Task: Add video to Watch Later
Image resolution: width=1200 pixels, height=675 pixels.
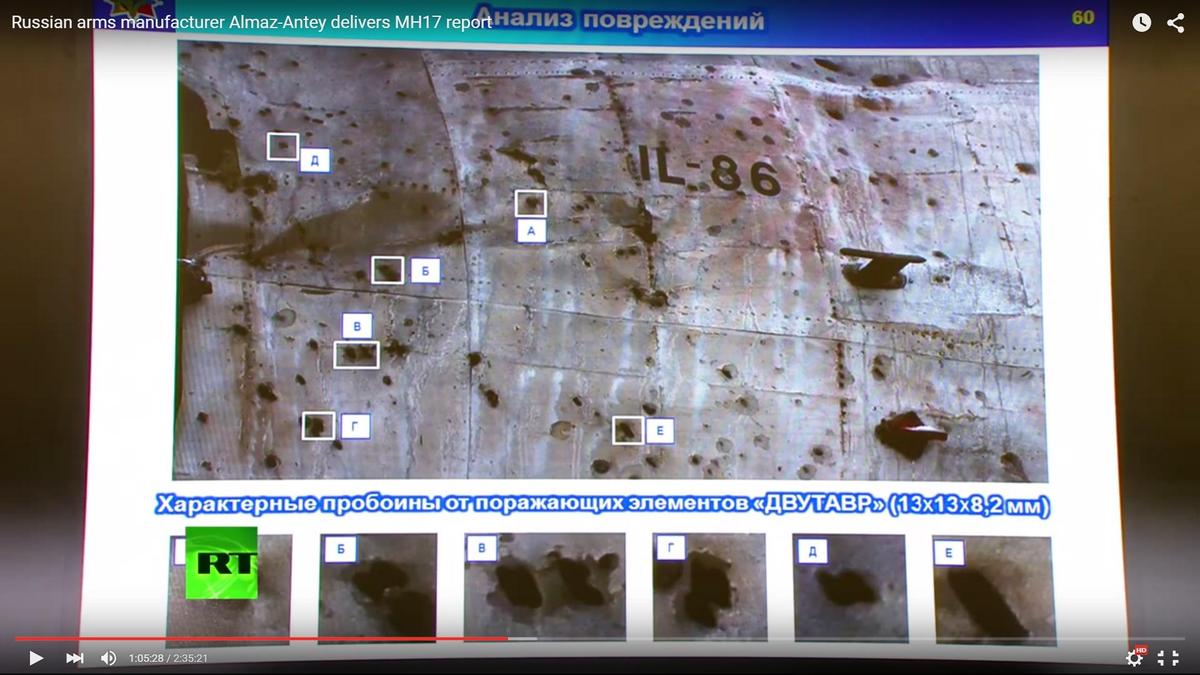Action: [x=1142, y=22]
